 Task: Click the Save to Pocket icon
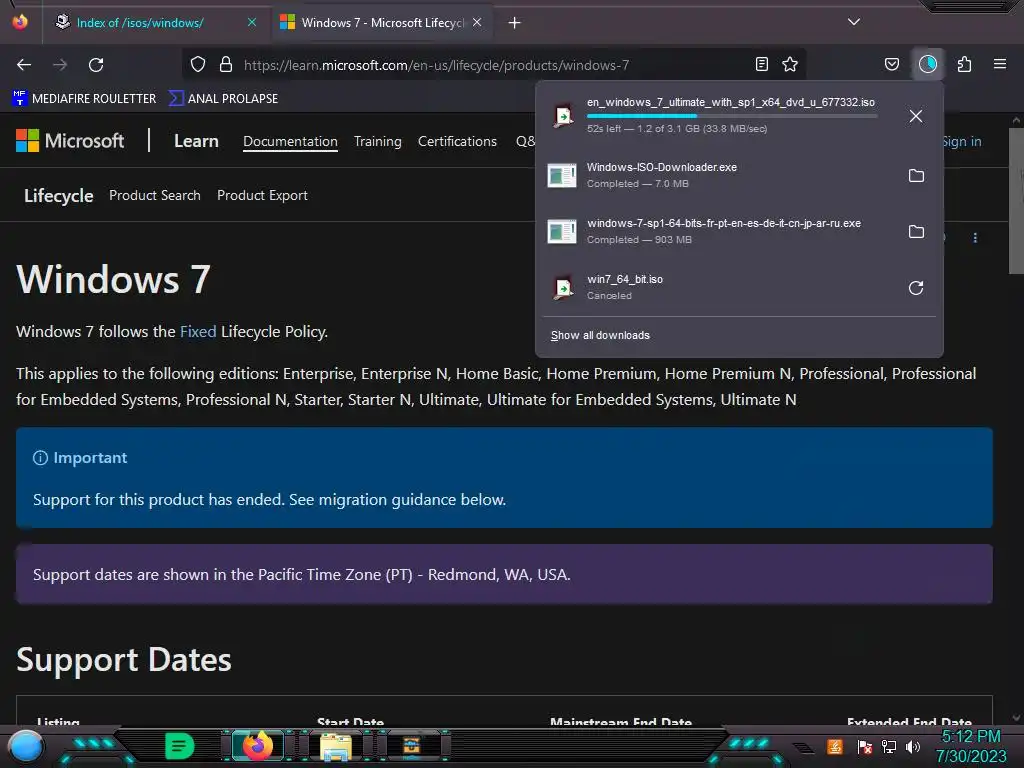coord(891,64)
